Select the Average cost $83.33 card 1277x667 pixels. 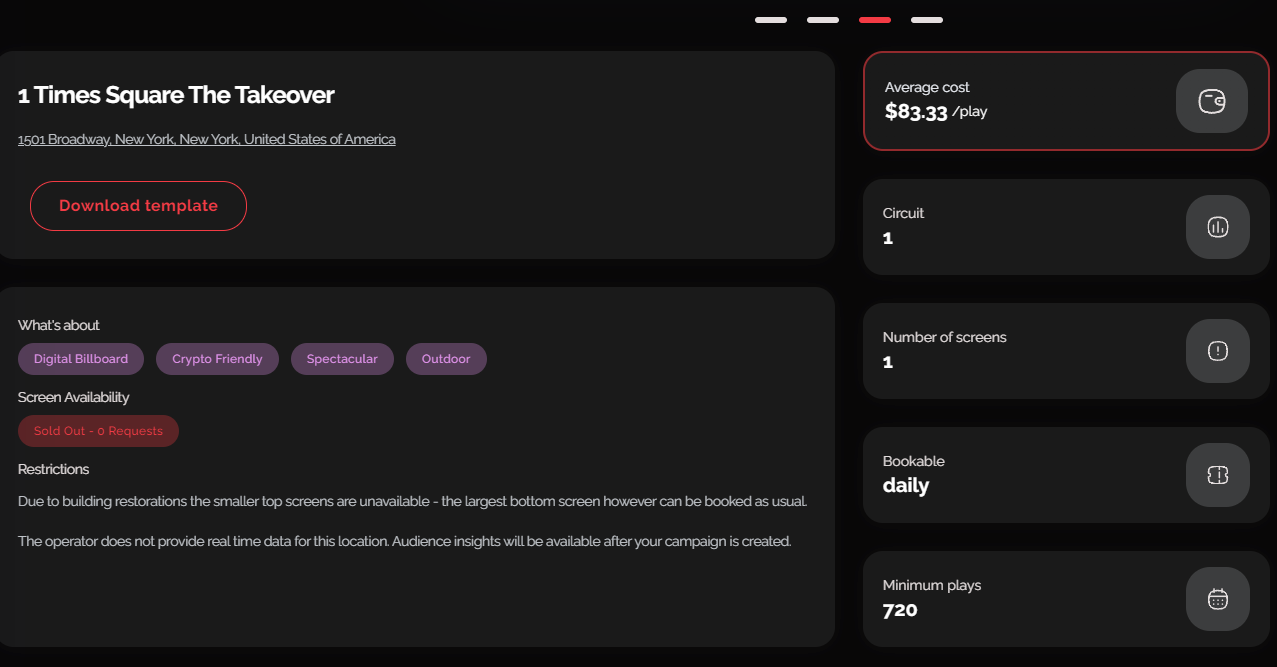tap(1066, 101)
